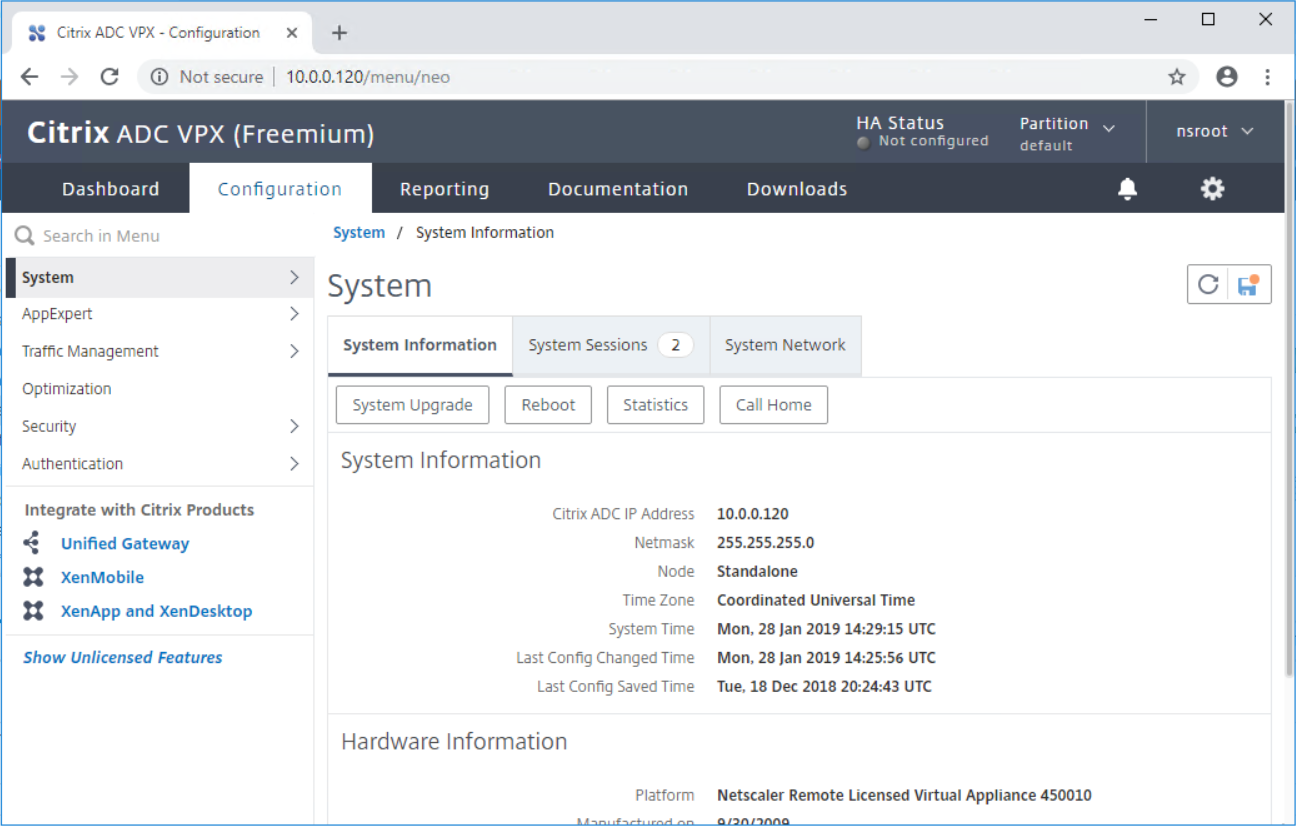The height and width of the screenshot is (826, 1296).
Task: Click the Standalone node value
Action: point(757,572)
